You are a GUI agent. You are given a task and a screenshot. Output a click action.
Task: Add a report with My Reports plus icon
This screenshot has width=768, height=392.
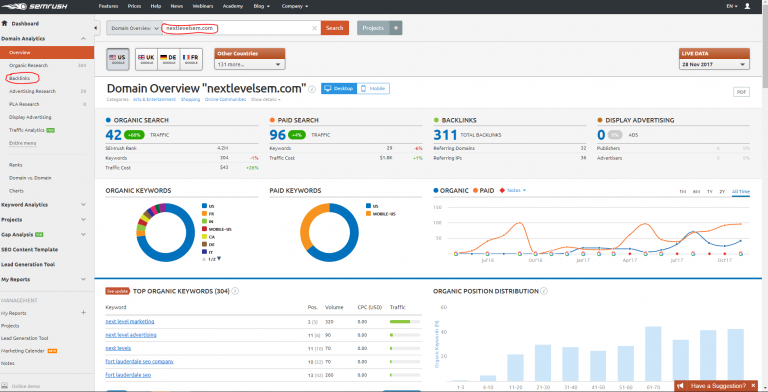[83, 313]
